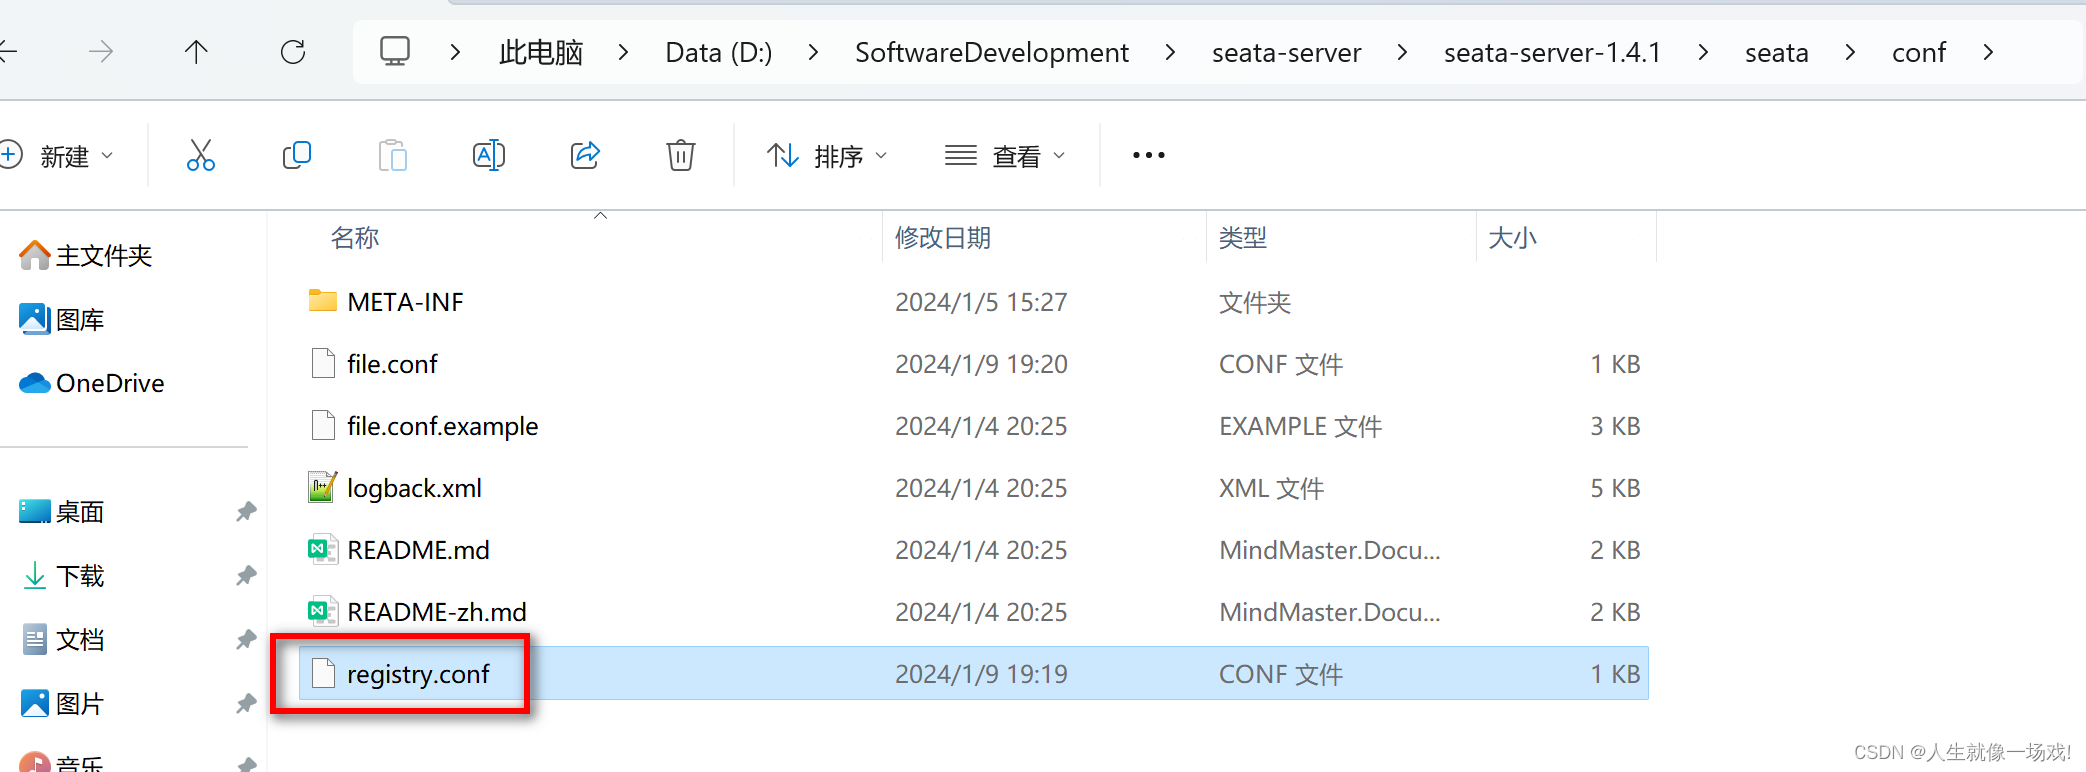The width and height of the screenshot is (2086, 772).
Task: Rename the selected file via toolbar icon
Action: pos(489,155)
